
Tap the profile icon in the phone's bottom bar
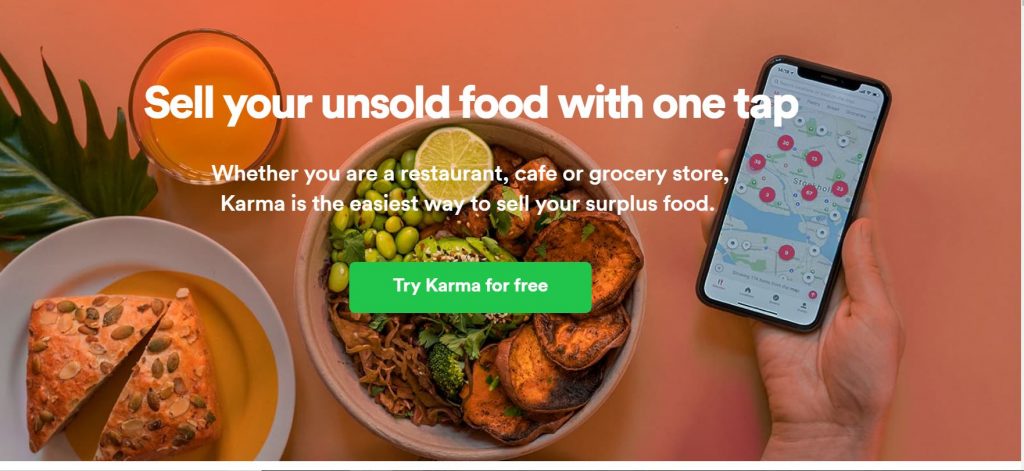tap(803, 306)
